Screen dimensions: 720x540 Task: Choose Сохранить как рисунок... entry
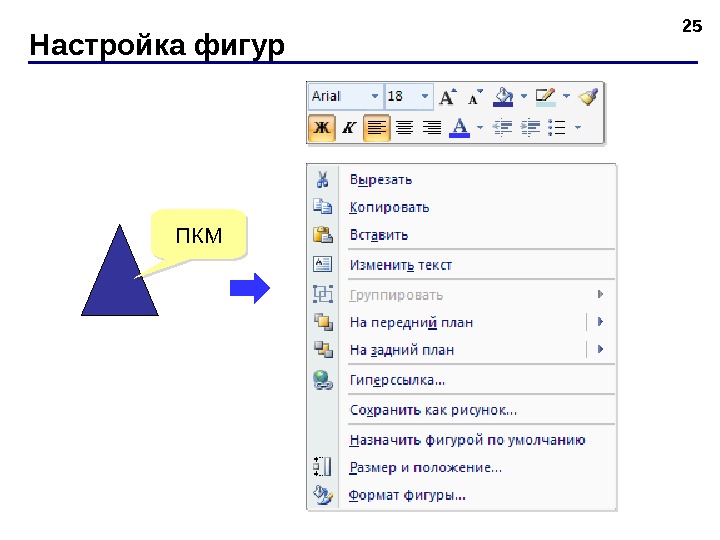[461, 410]
